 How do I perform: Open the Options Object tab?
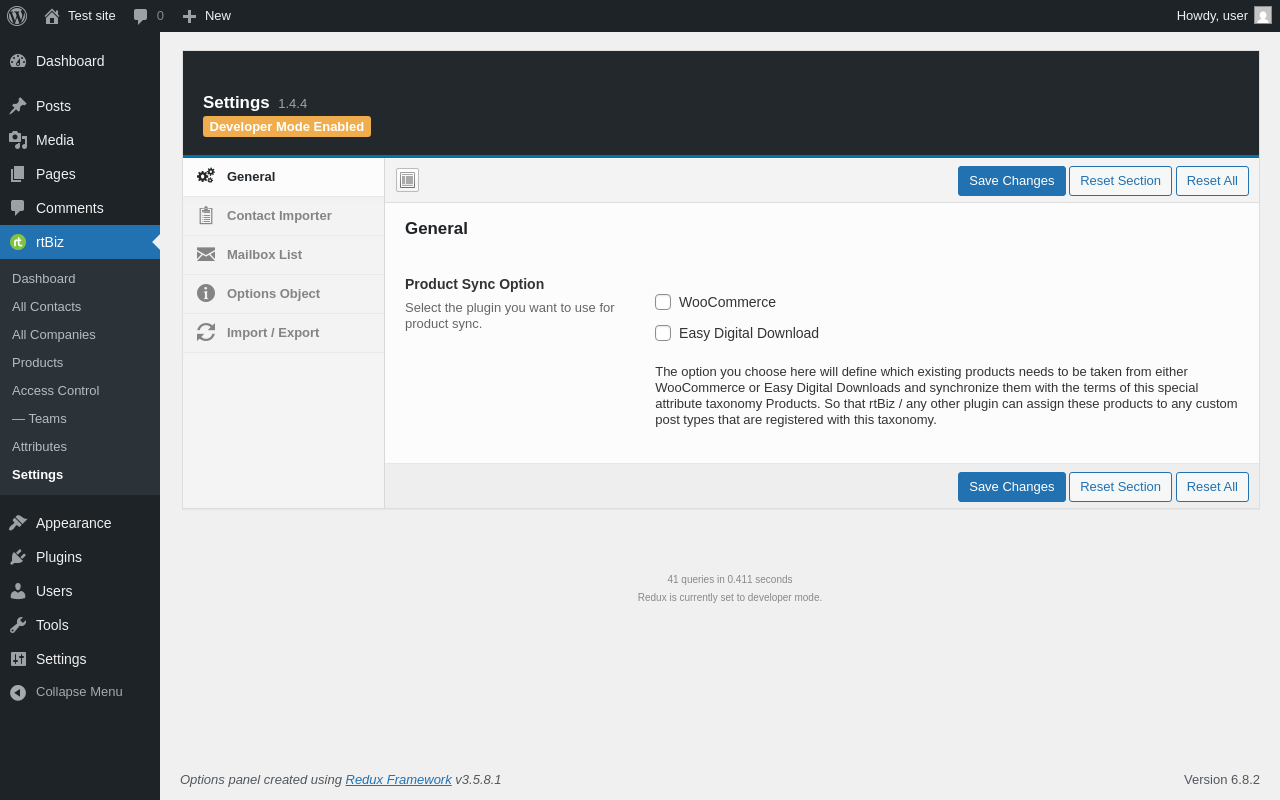click(284, 294)
